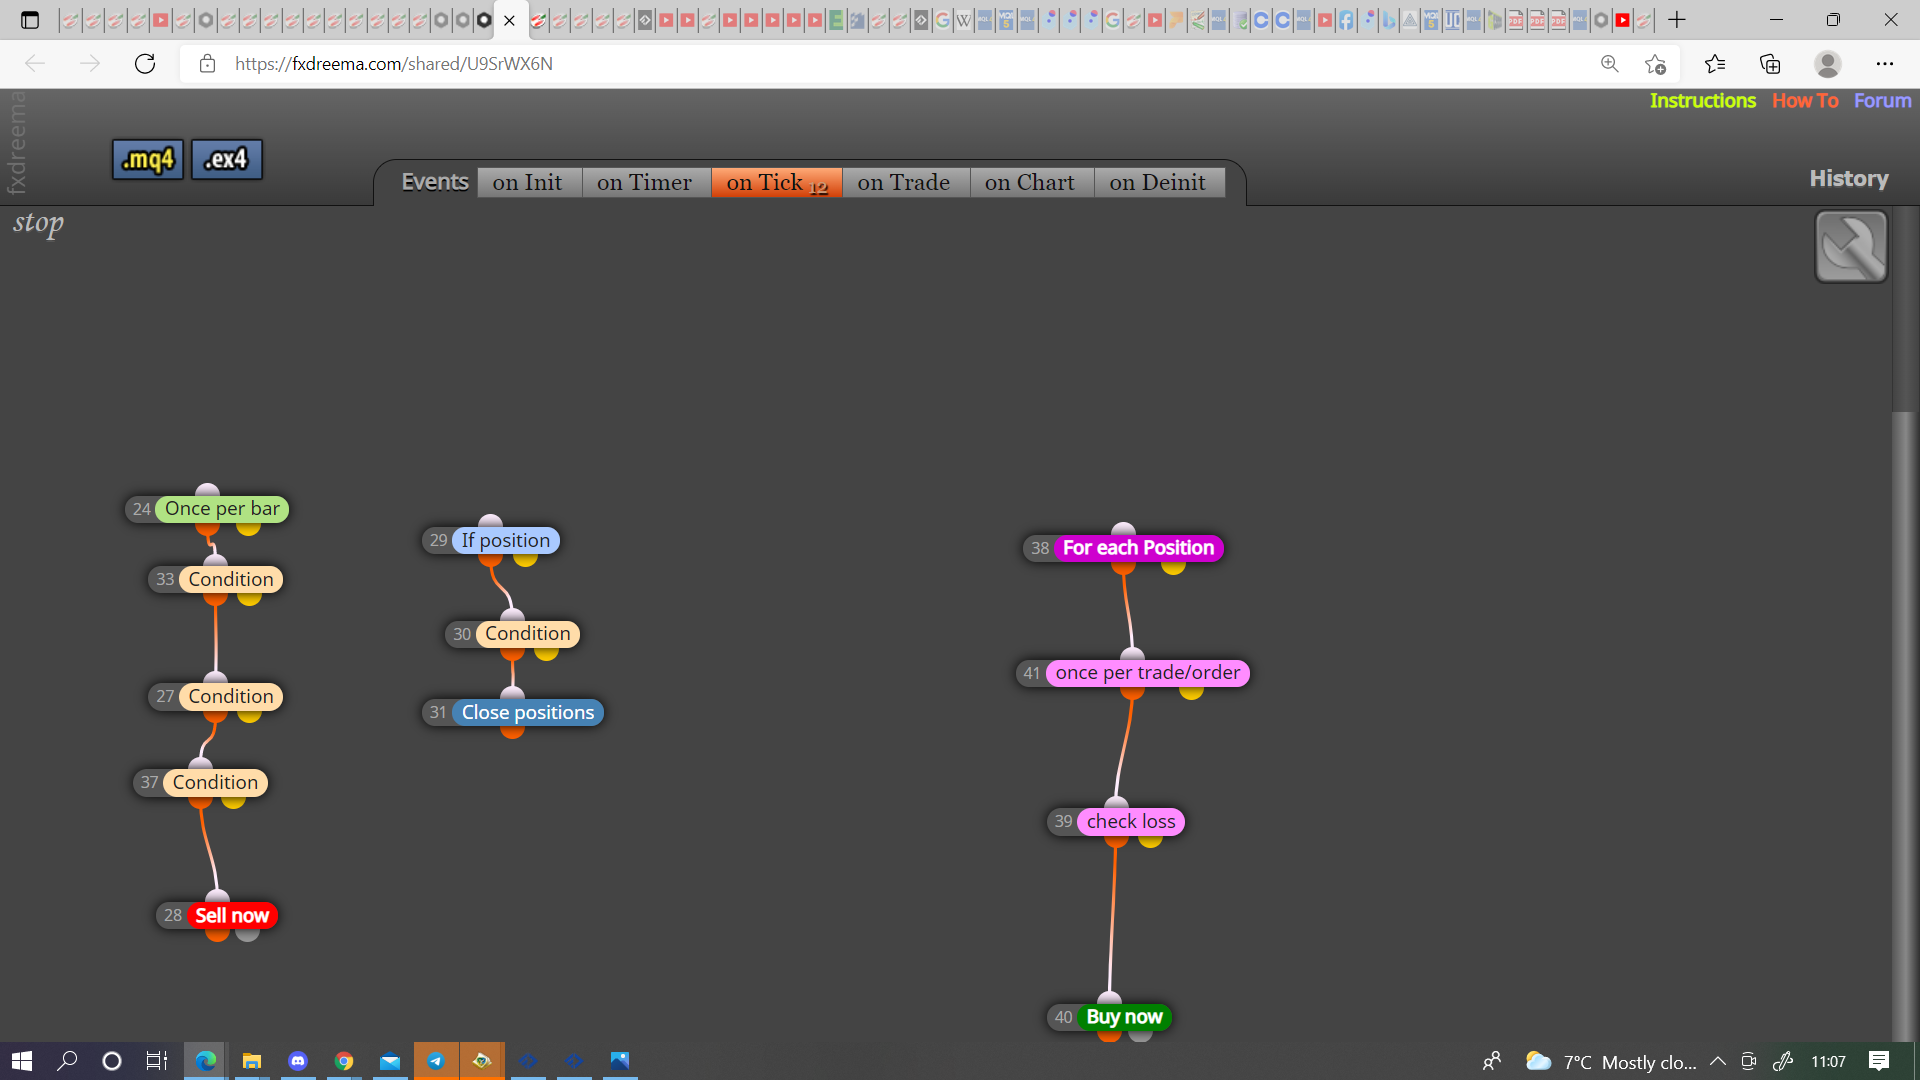Open the notification center icon

point(1879,1061)
